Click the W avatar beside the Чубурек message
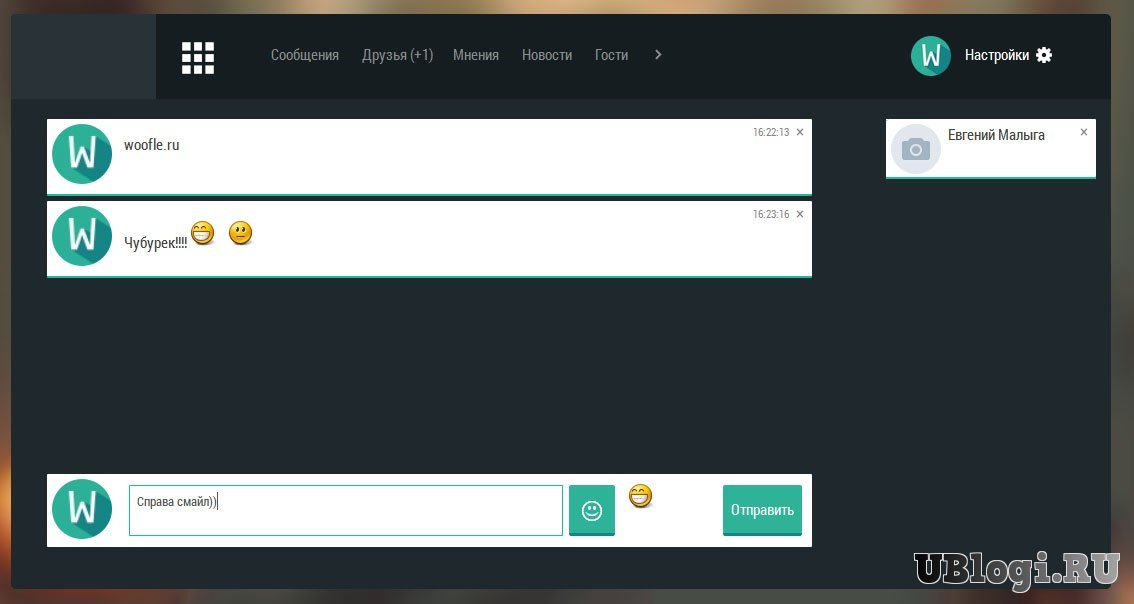 (82, 236)
